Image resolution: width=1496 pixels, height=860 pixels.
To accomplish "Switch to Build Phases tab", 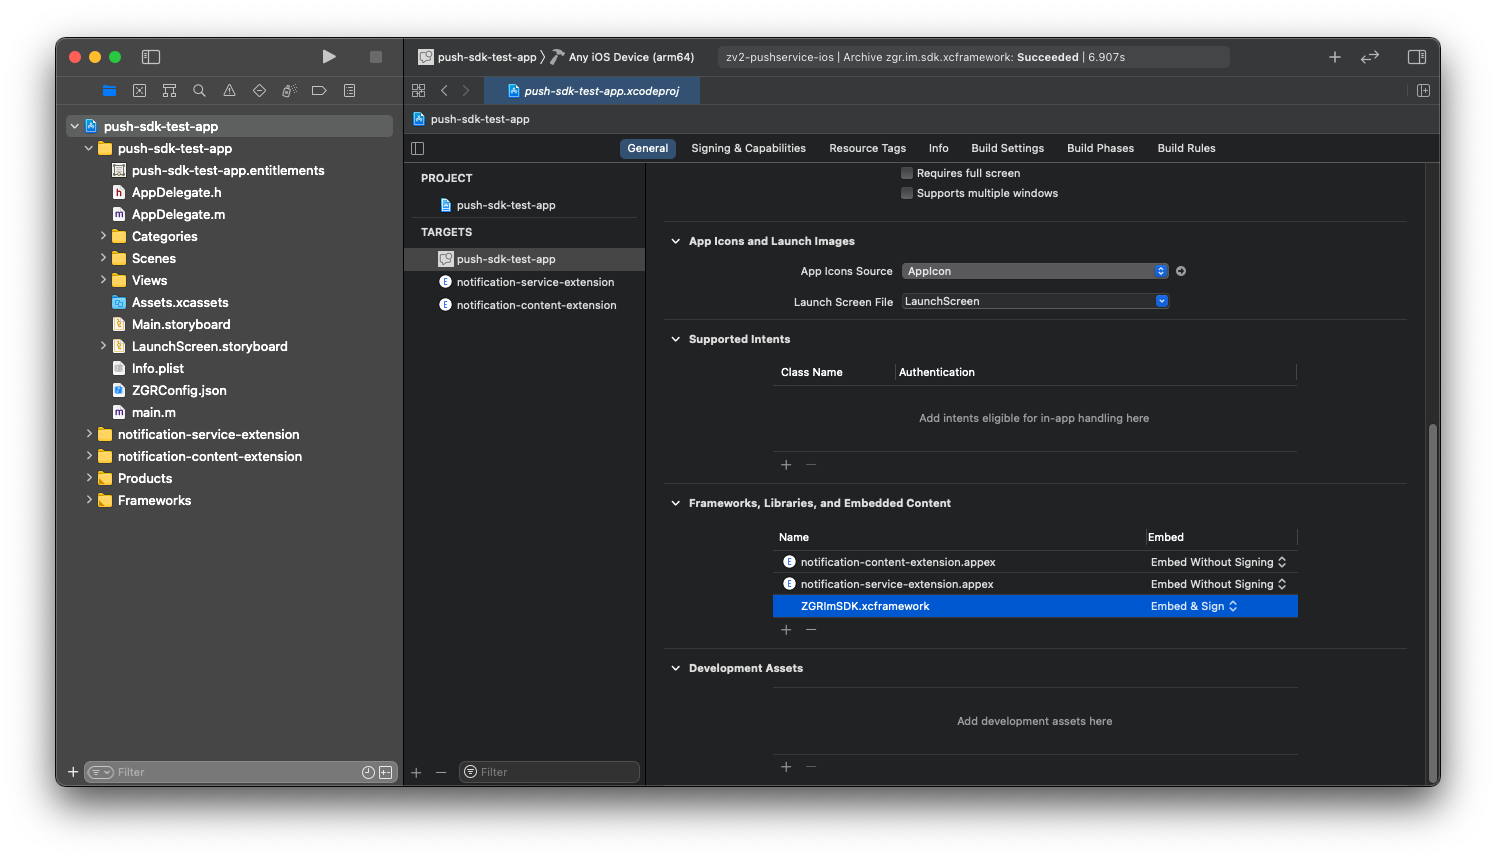I will coord(1100,148).
